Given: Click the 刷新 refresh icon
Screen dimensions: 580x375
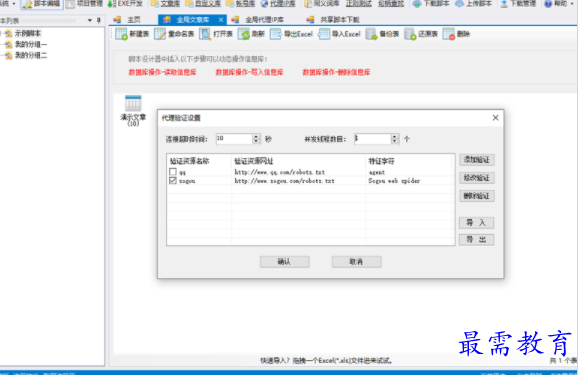Looking at the screenshot, I should tap(244, 34).
